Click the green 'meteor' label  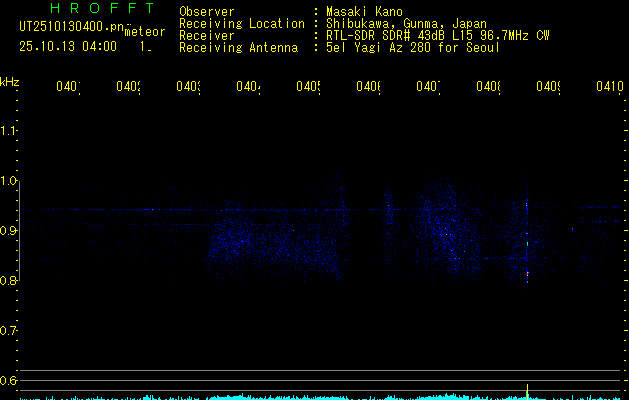click(145, 32)
